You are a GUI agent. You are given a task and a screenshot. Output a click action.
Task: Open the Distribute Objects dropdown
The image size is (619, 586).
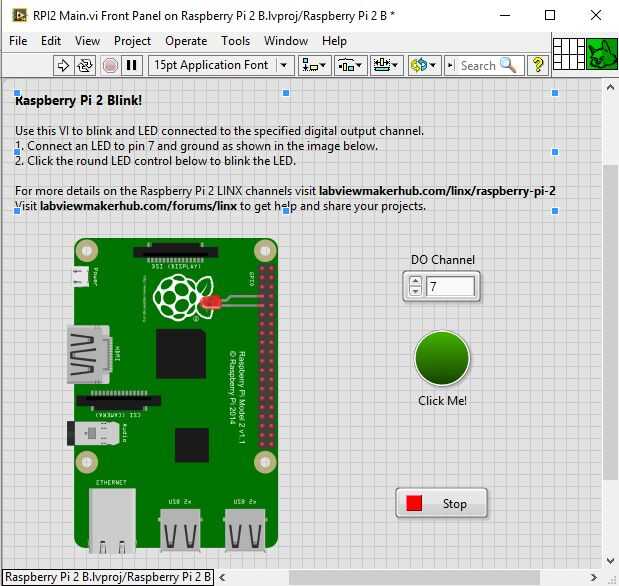pyautogui.click(x=350, y=65)
